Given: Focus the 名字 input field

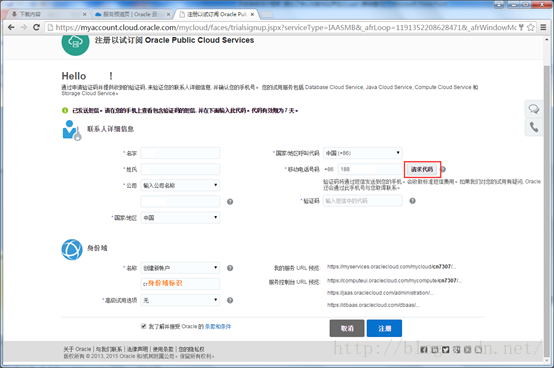Looking at the screenshot, I should 180,153.
